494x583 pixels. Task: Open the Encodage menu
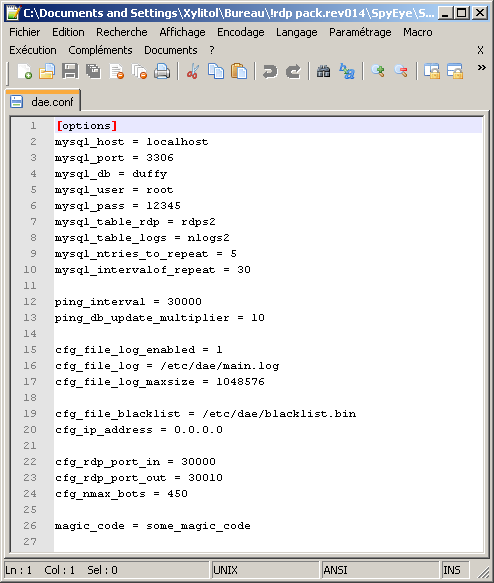[240, 32]
